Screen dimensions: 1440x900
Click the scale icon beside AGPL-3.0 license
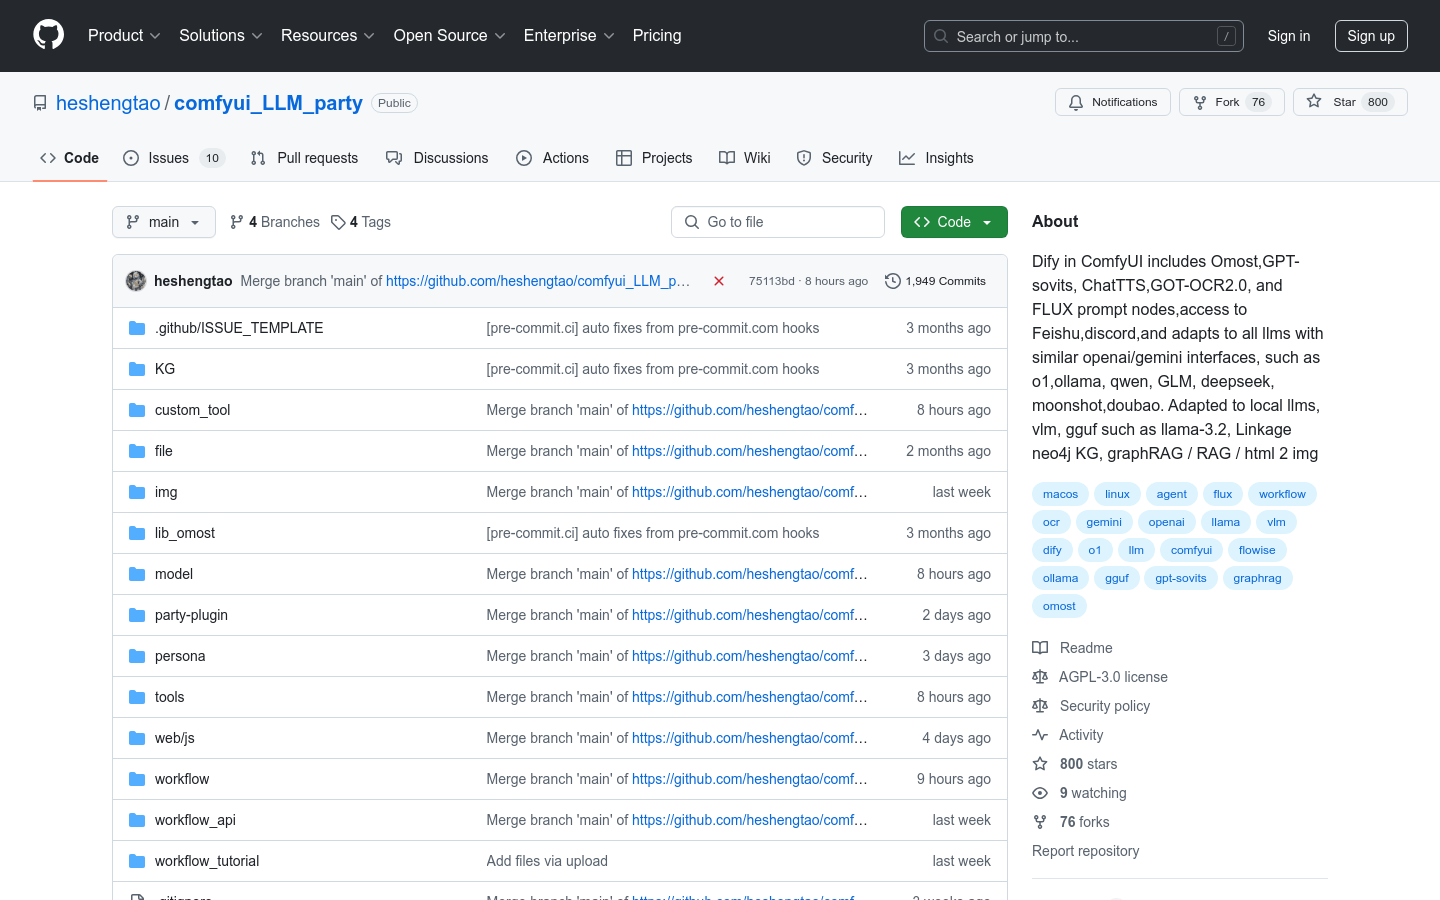coord(1040,677)
